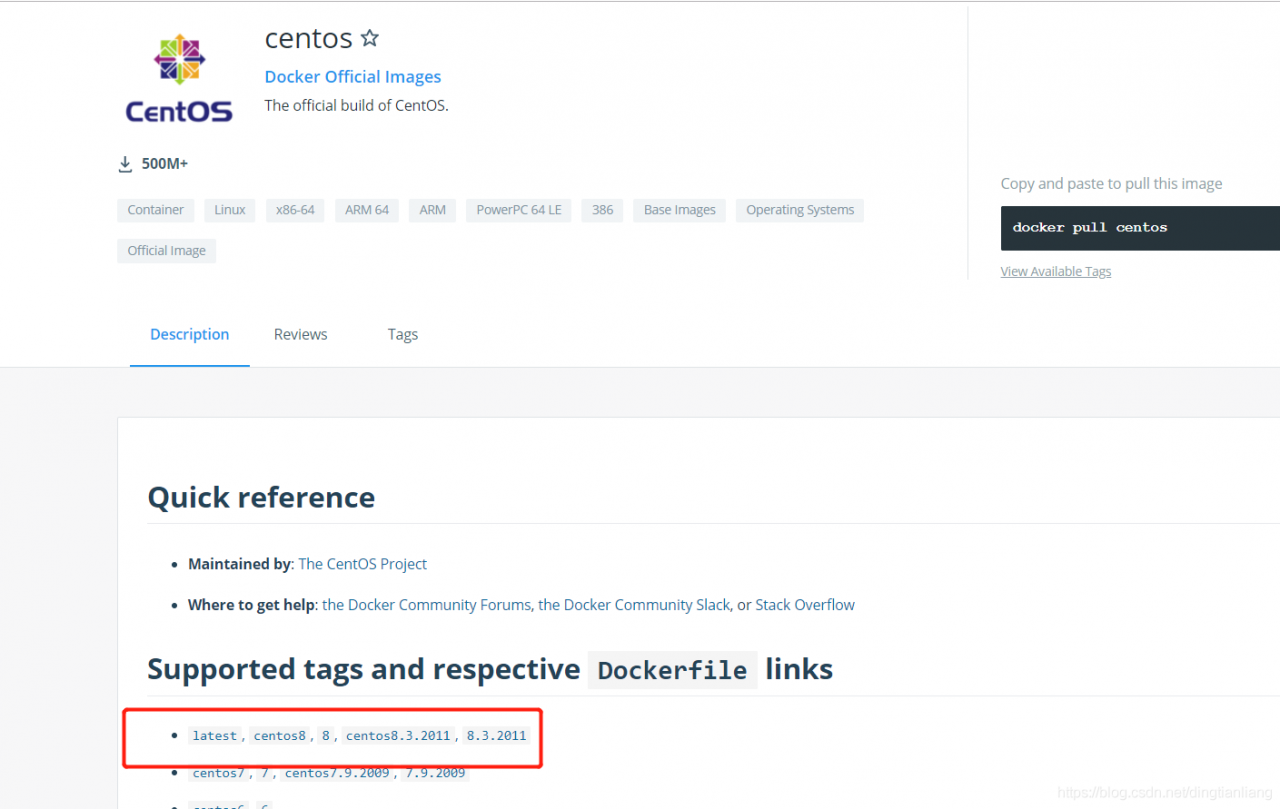Viewport: 1280px width, 809px height.
Task: Click the Quick reference heading
Action: coord(261,498)
